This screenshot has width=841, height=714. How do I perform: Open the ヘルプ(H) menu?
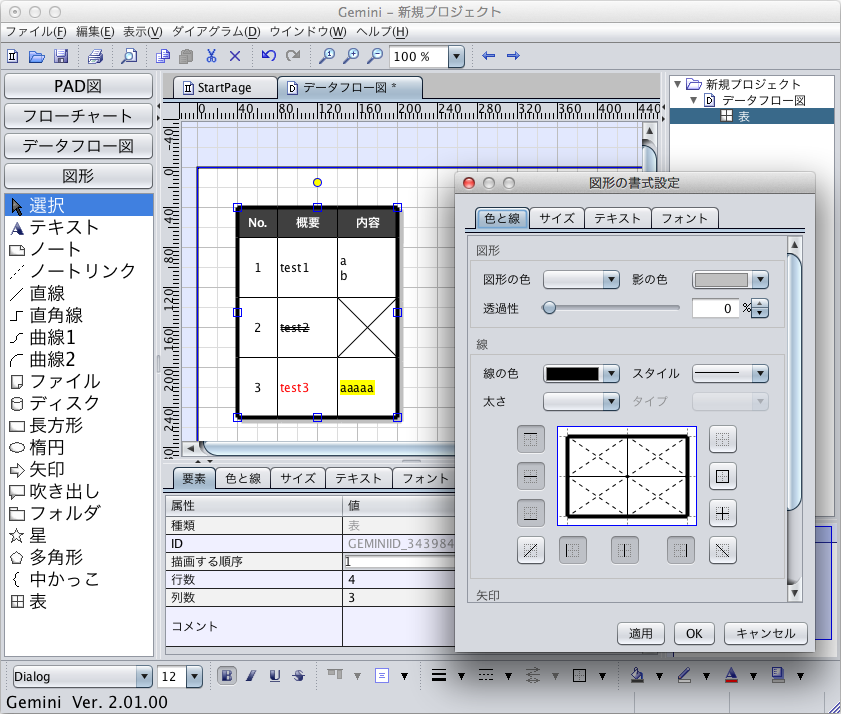coord(382,32)
